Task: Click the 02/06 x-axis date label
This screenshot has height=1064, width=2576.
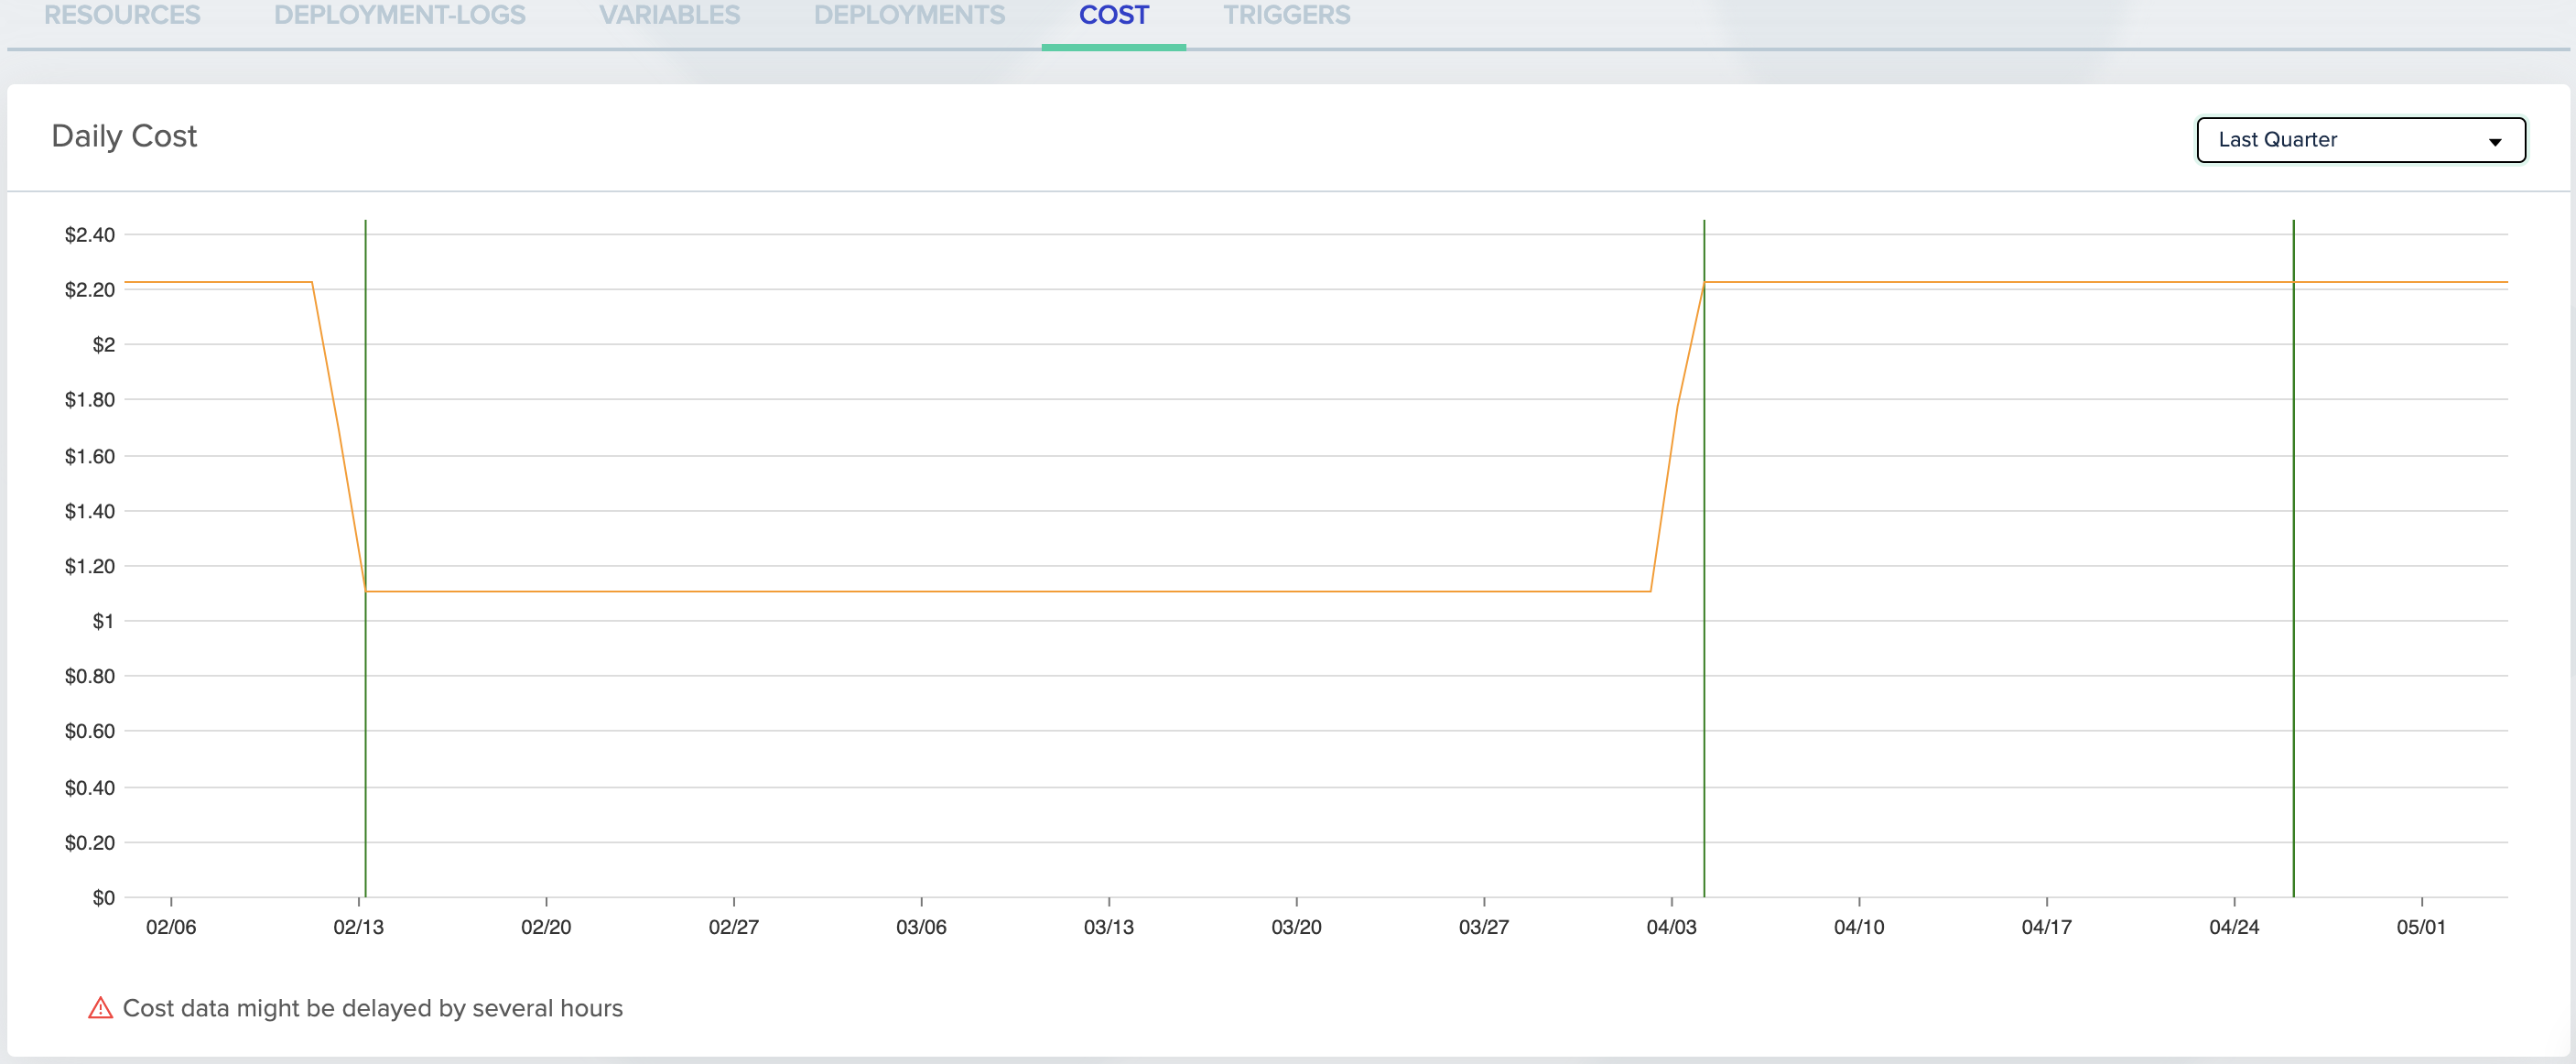Action: [171, 927]
